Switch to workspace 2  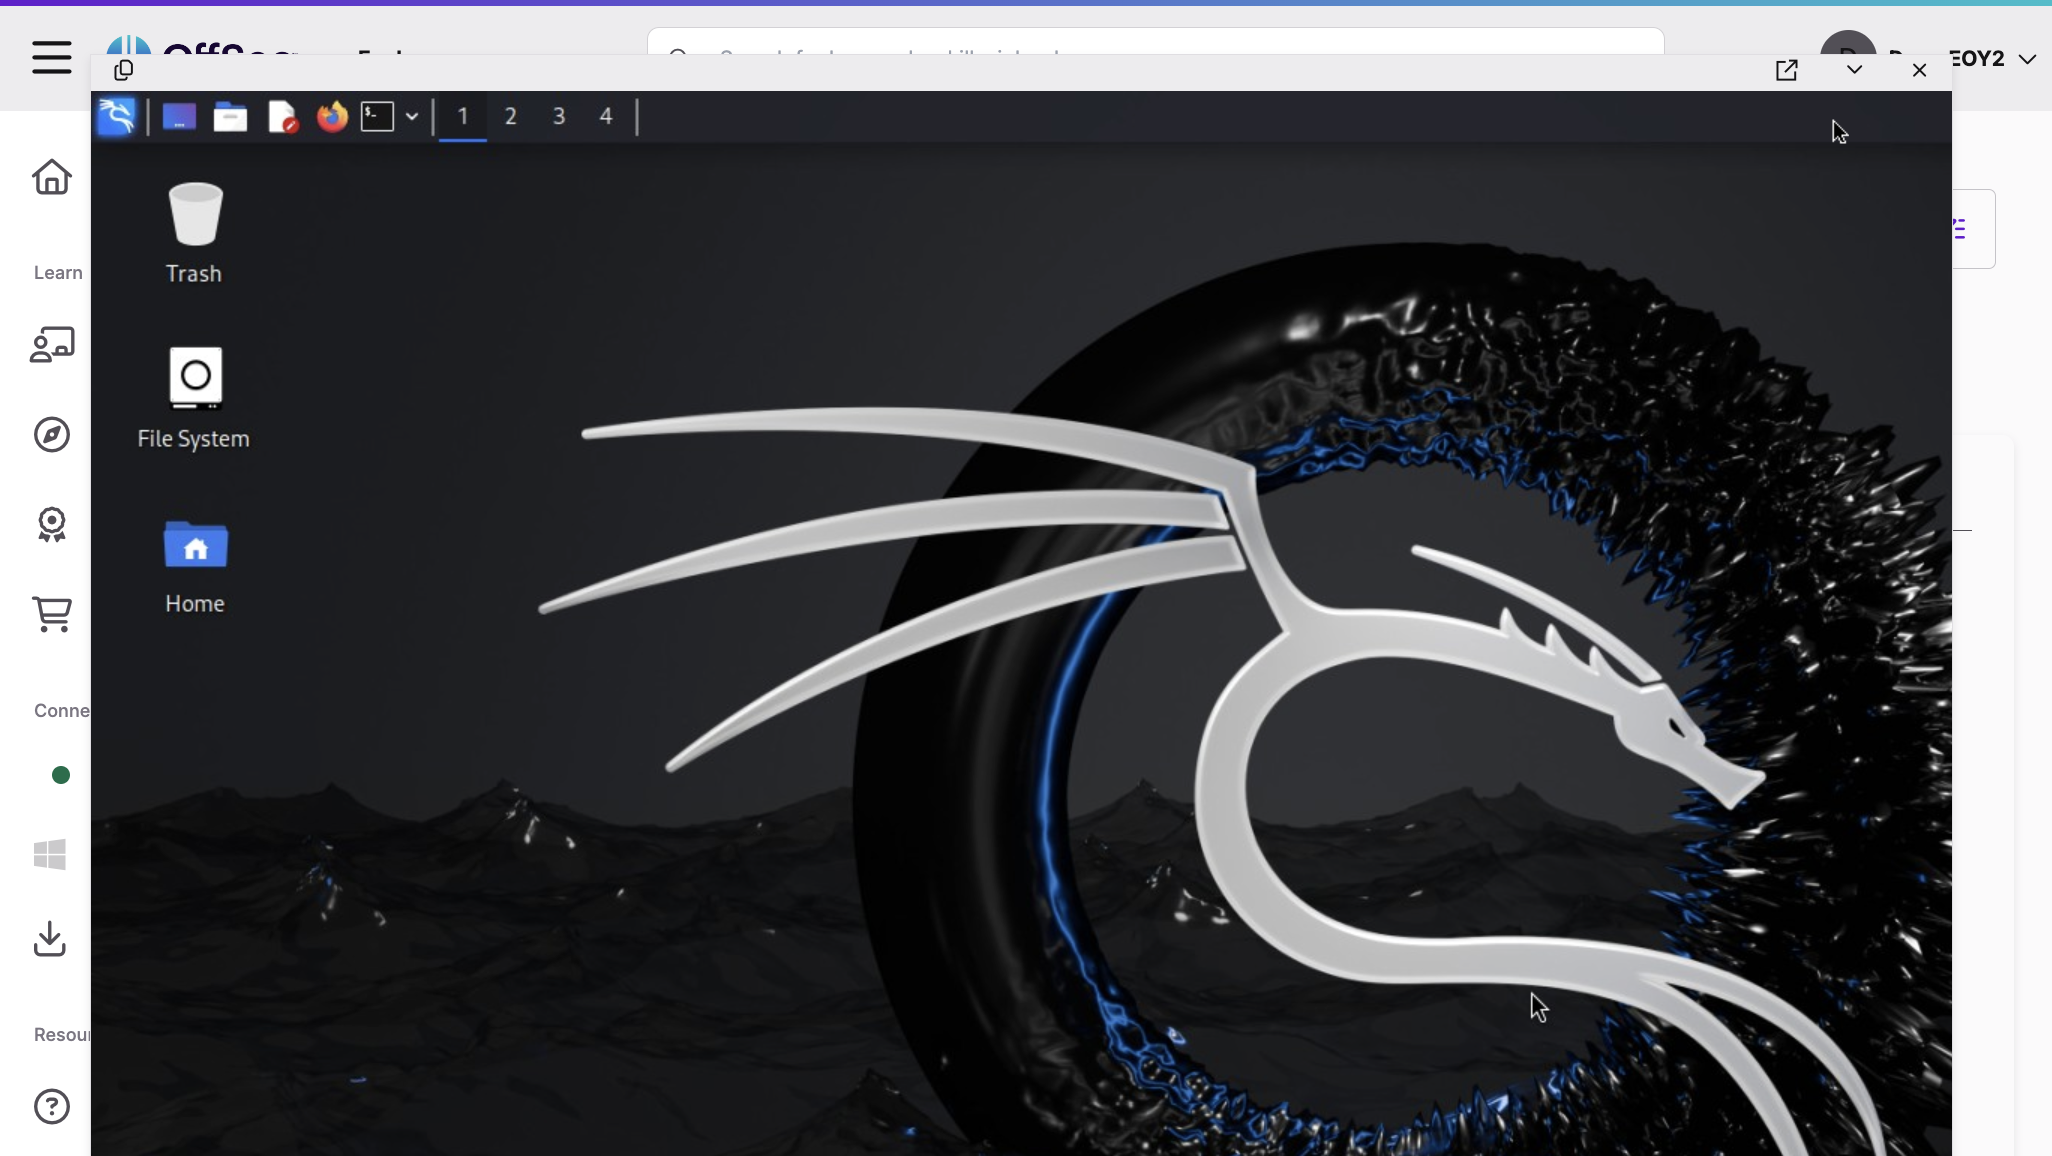click(511, 117)
